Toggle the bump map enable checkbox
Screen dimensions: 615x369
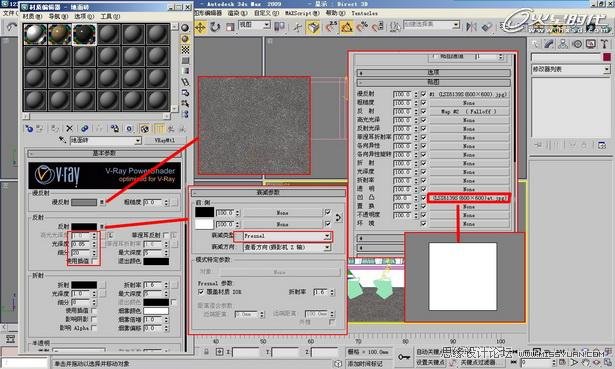coord(423,198)
